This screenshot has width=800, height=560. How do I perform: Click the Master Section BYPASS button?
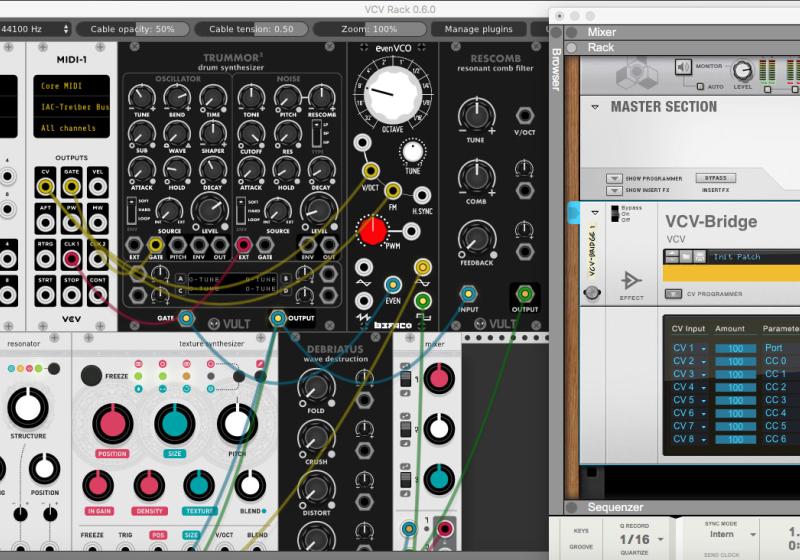(715, 178)
